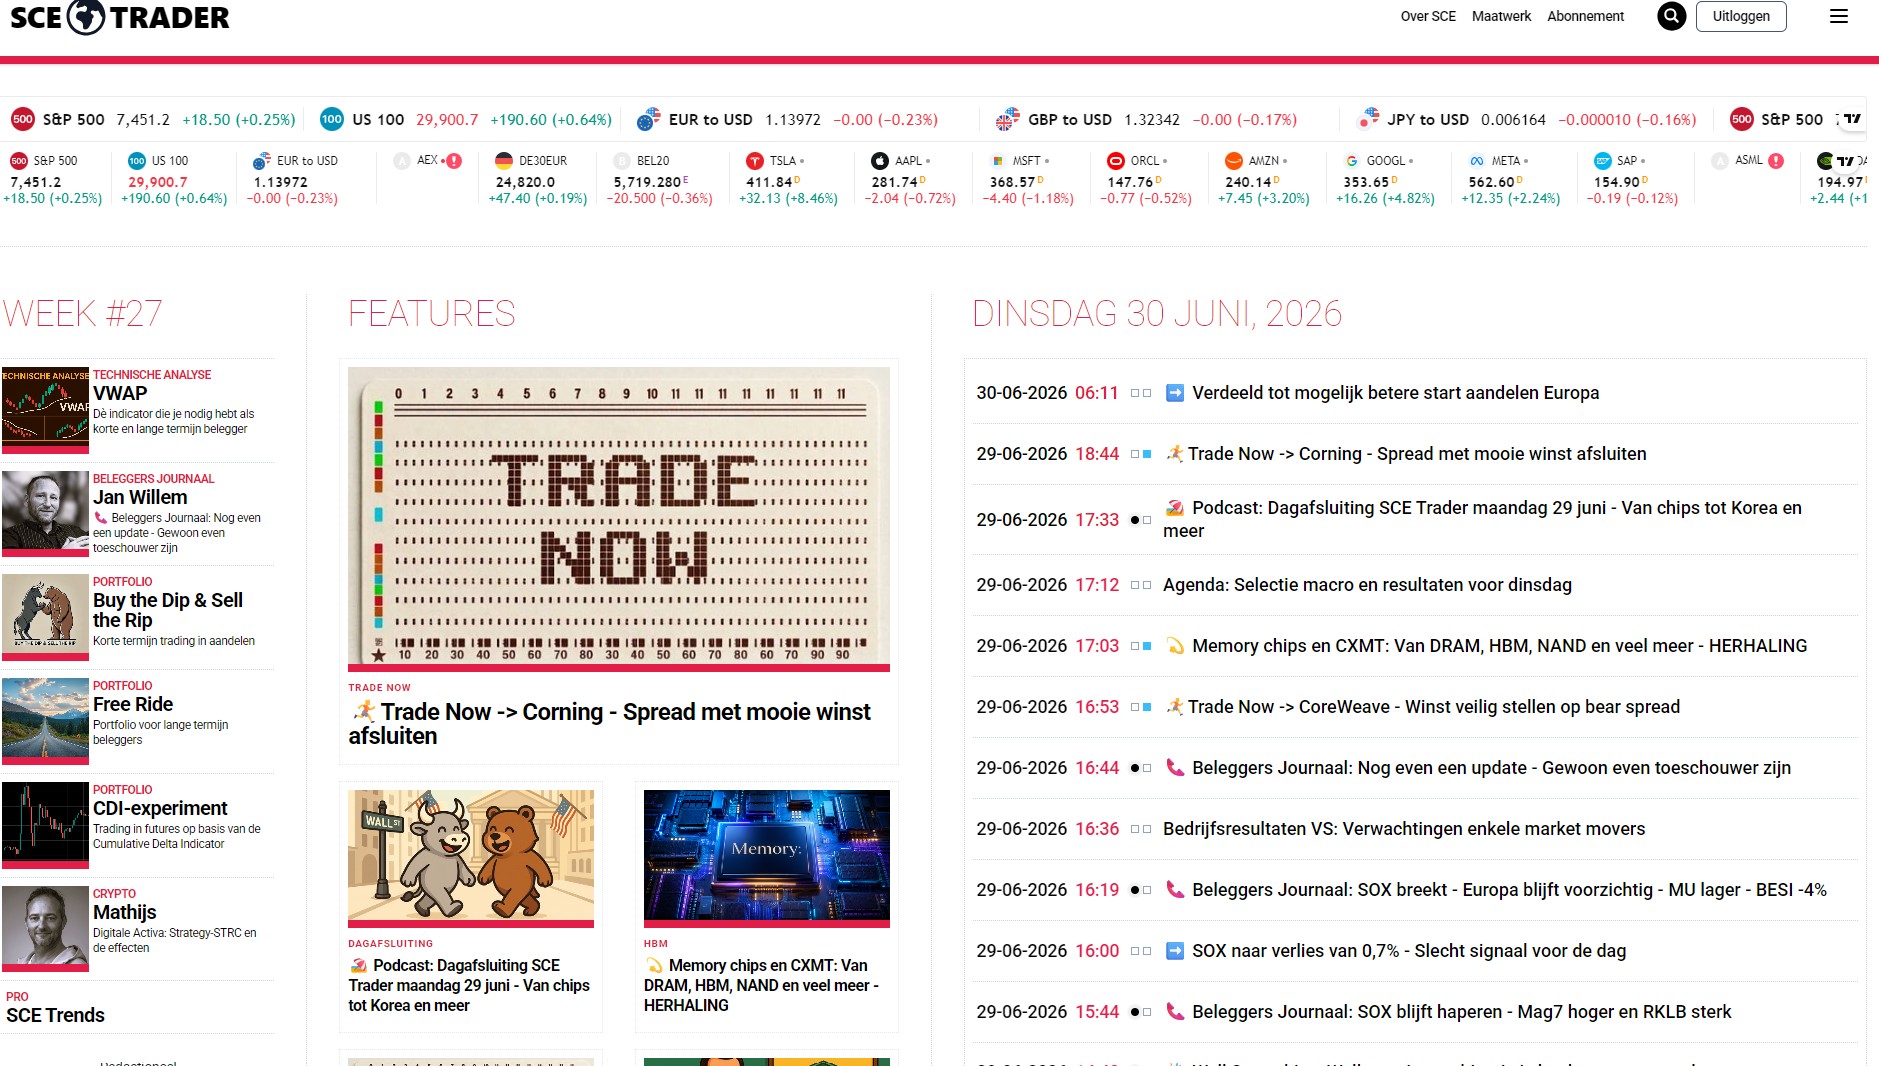Open the search magnifier icon
The height and width of the screenshot is (1066, 1879).
[1671, 16]
